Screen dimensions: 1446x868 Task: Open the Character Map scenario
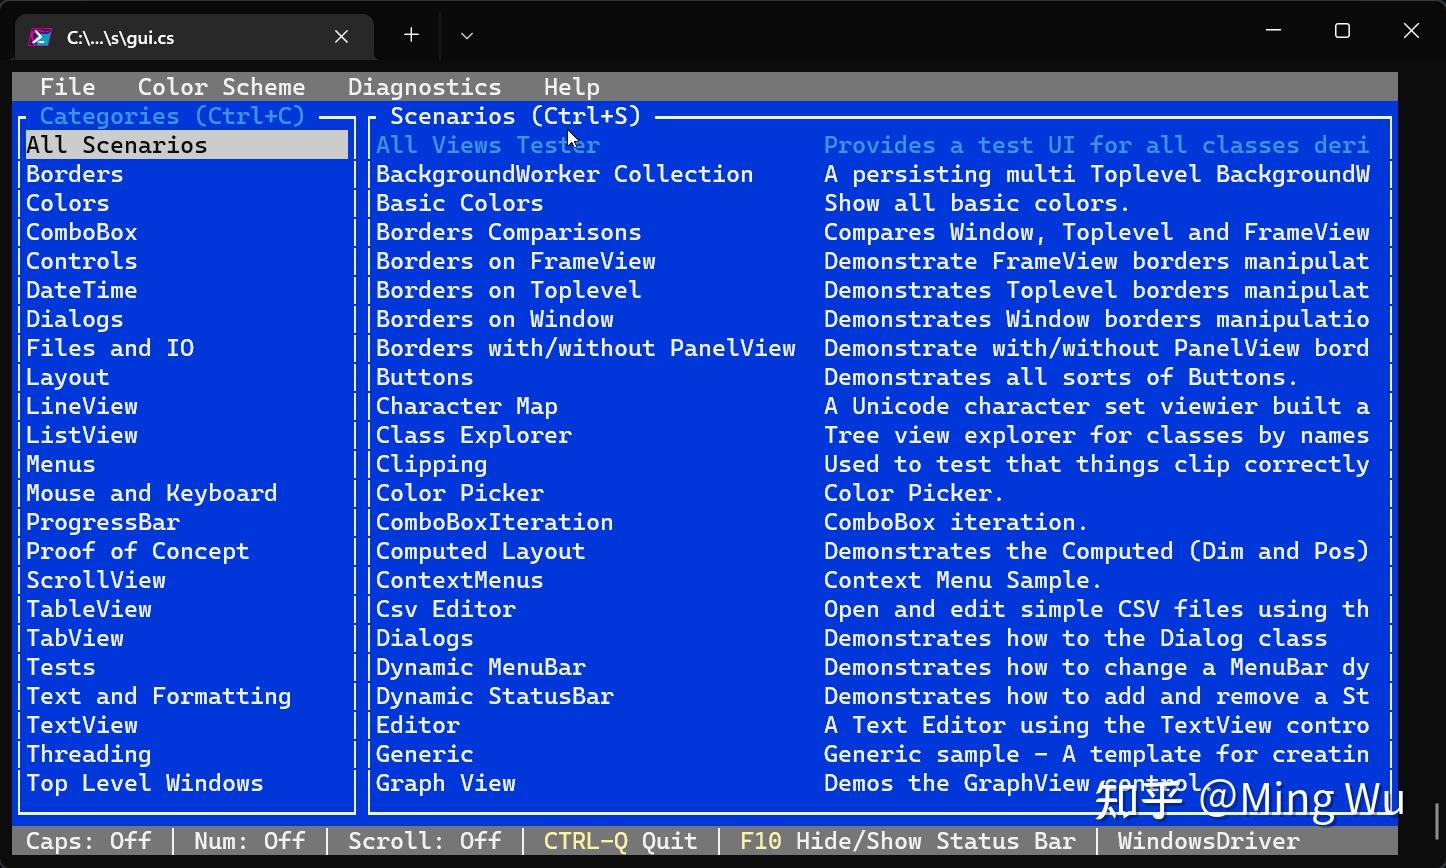pos(466,406)
